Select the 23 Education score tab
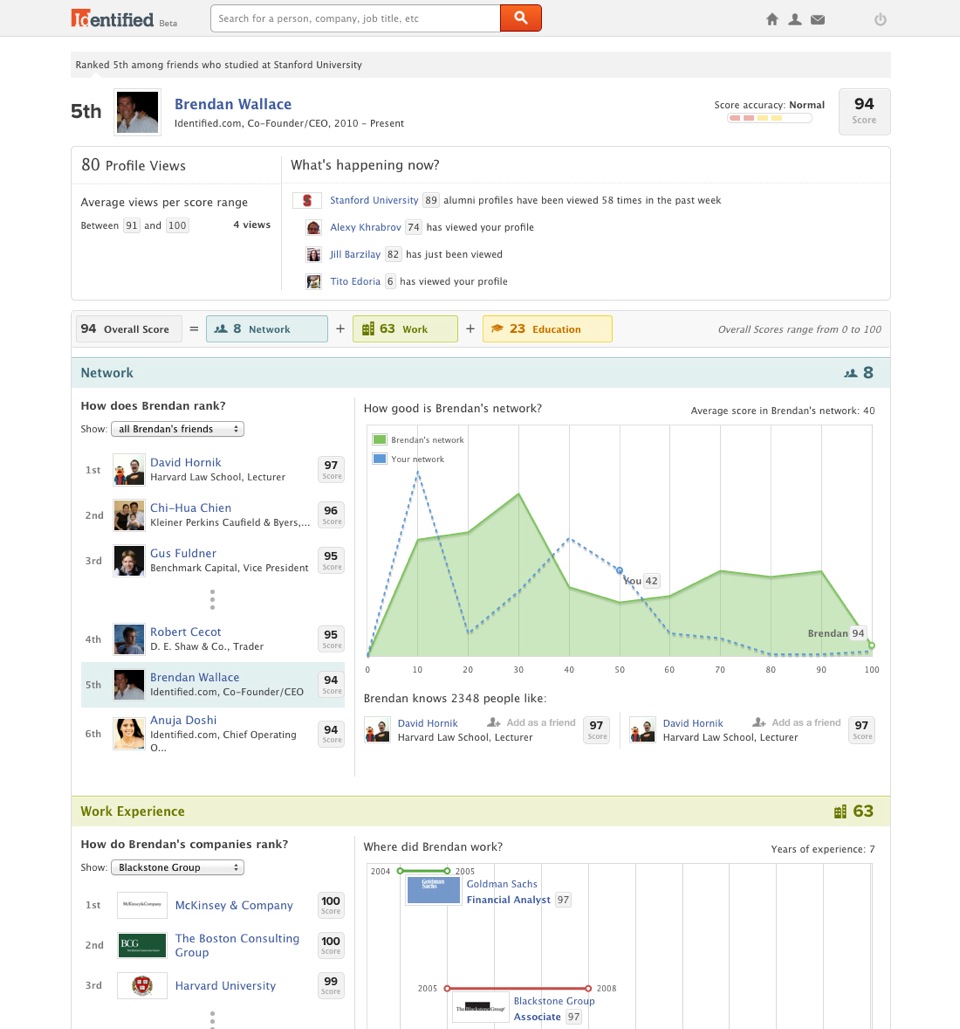This screenshot has height=1029, width=960. [x=547, y=329]
